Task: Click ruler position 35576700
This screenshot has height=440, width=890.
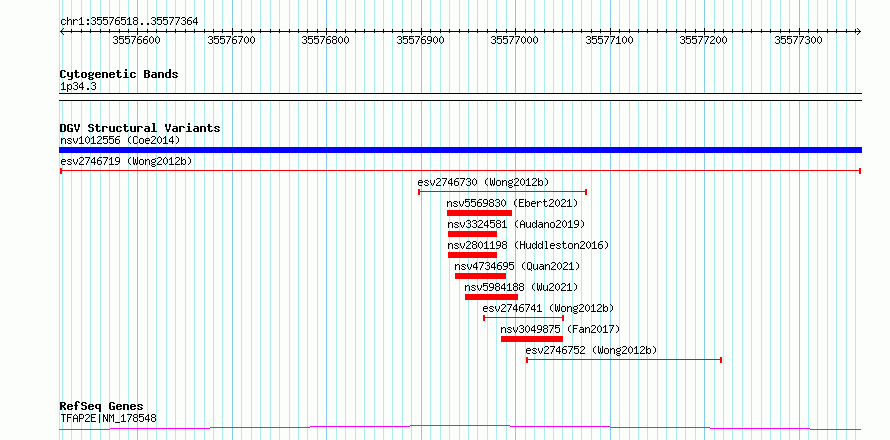Action: point(232,40)
